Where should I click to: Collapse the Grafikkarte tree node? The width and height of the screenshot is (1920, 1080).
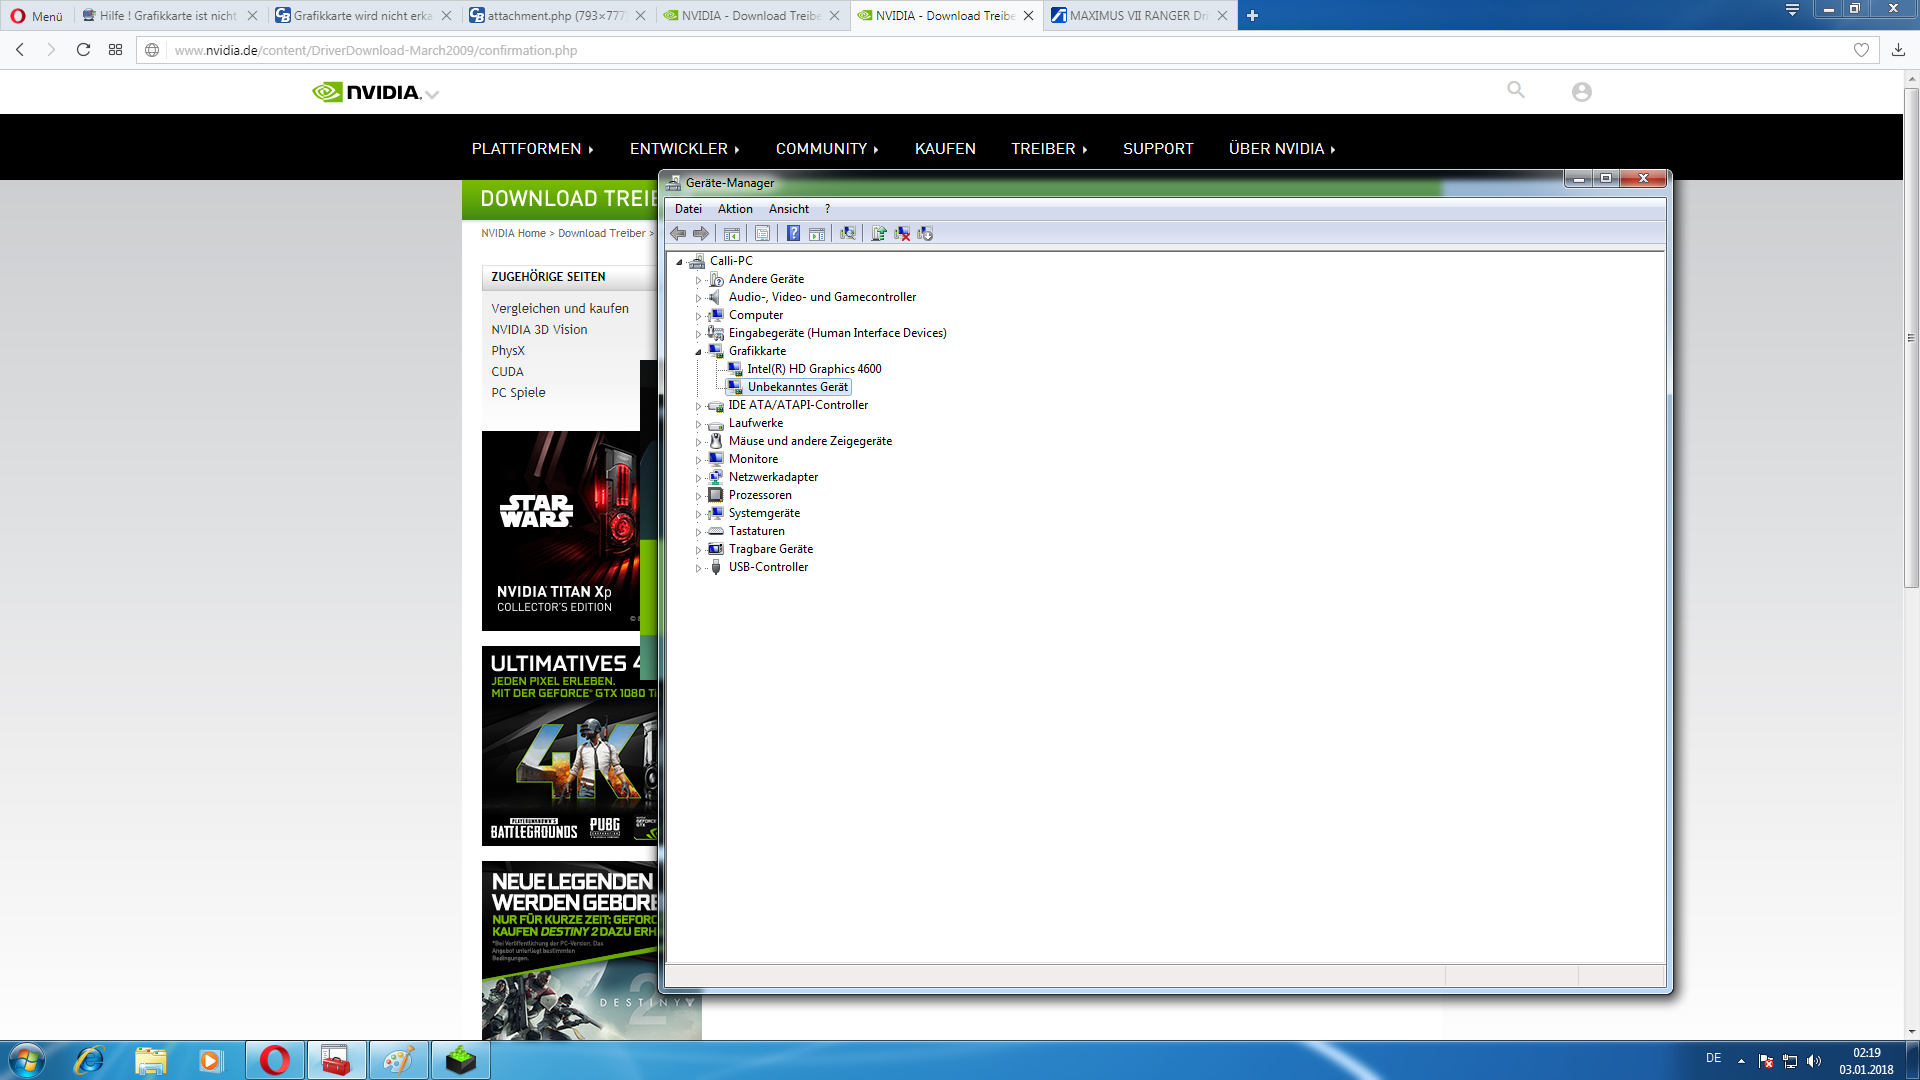pyautogui.click(x=698, y=352)
